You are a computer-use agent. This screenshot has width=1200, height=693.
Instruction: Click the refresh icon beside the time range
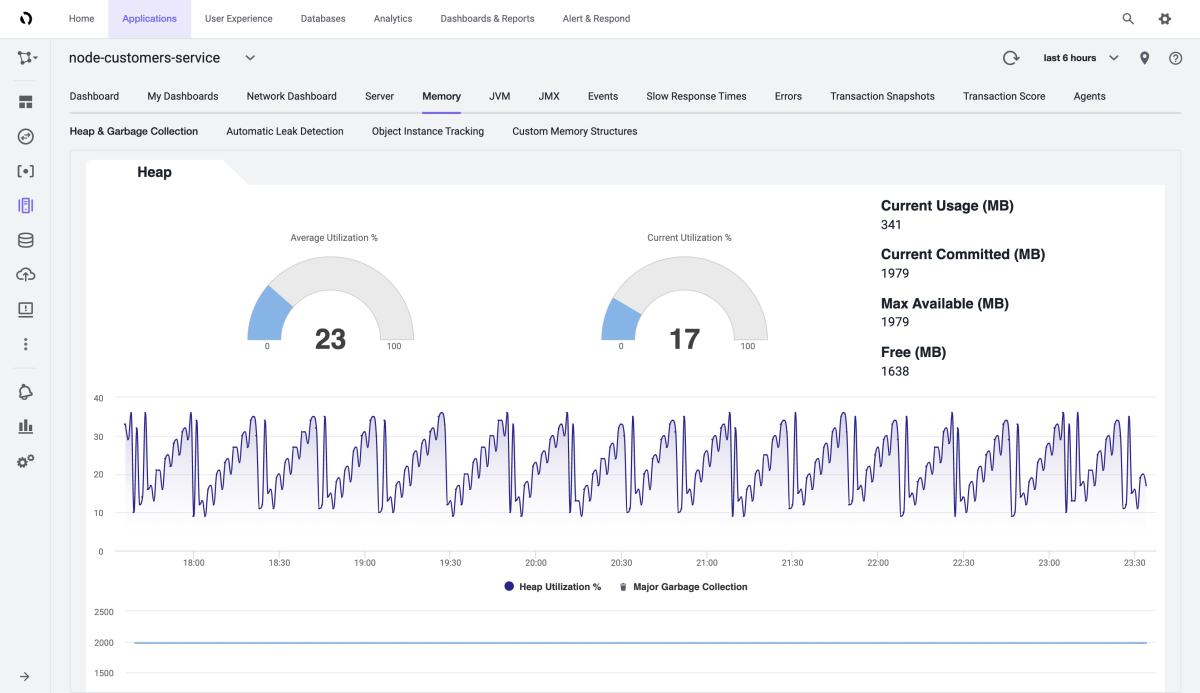[x=1011, y=58]
